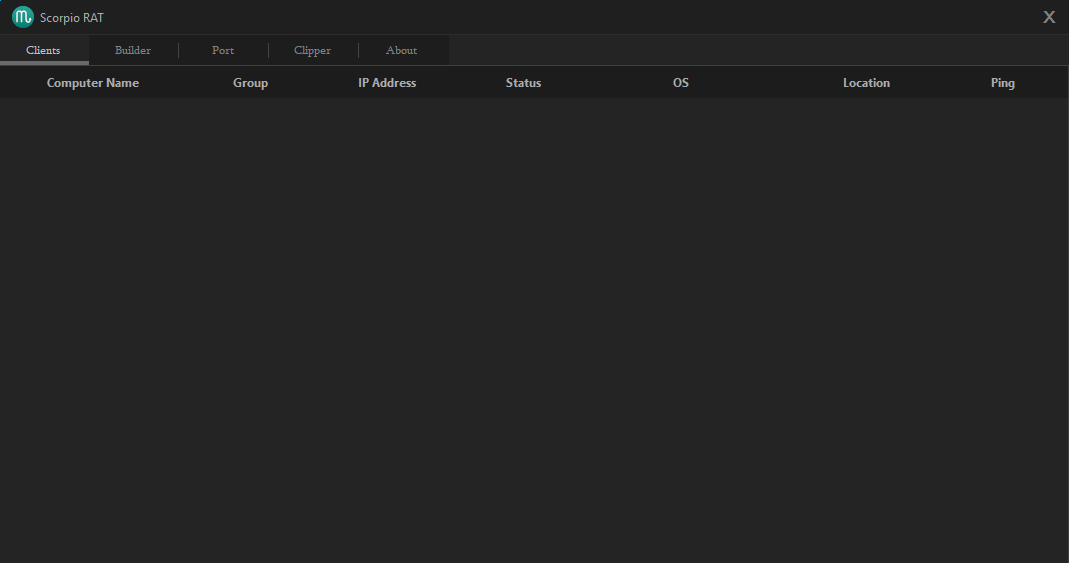The image size is (1069, 563).
Task: Click the Location column header
Action: 867,82
